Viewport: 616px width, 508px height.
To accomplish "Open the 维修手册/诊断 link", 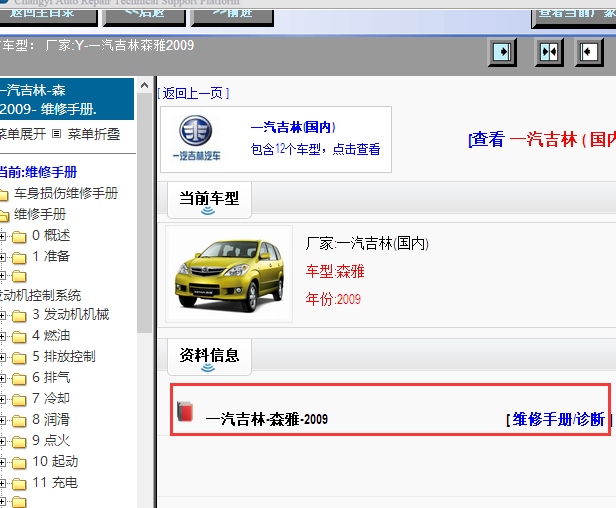I will pyautogui.click(x=559, y=419).
